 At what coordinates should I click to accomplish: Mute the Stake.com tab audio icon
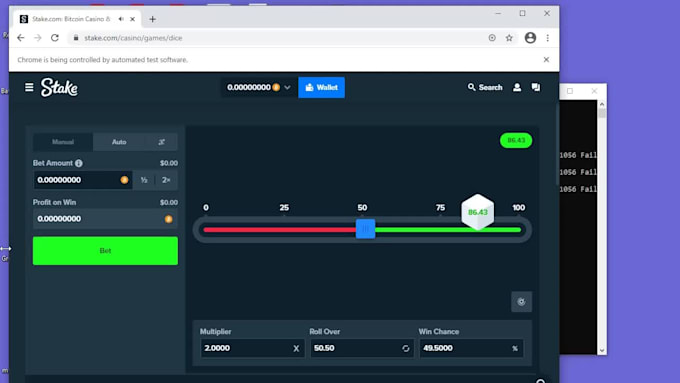tap(121, 19)
